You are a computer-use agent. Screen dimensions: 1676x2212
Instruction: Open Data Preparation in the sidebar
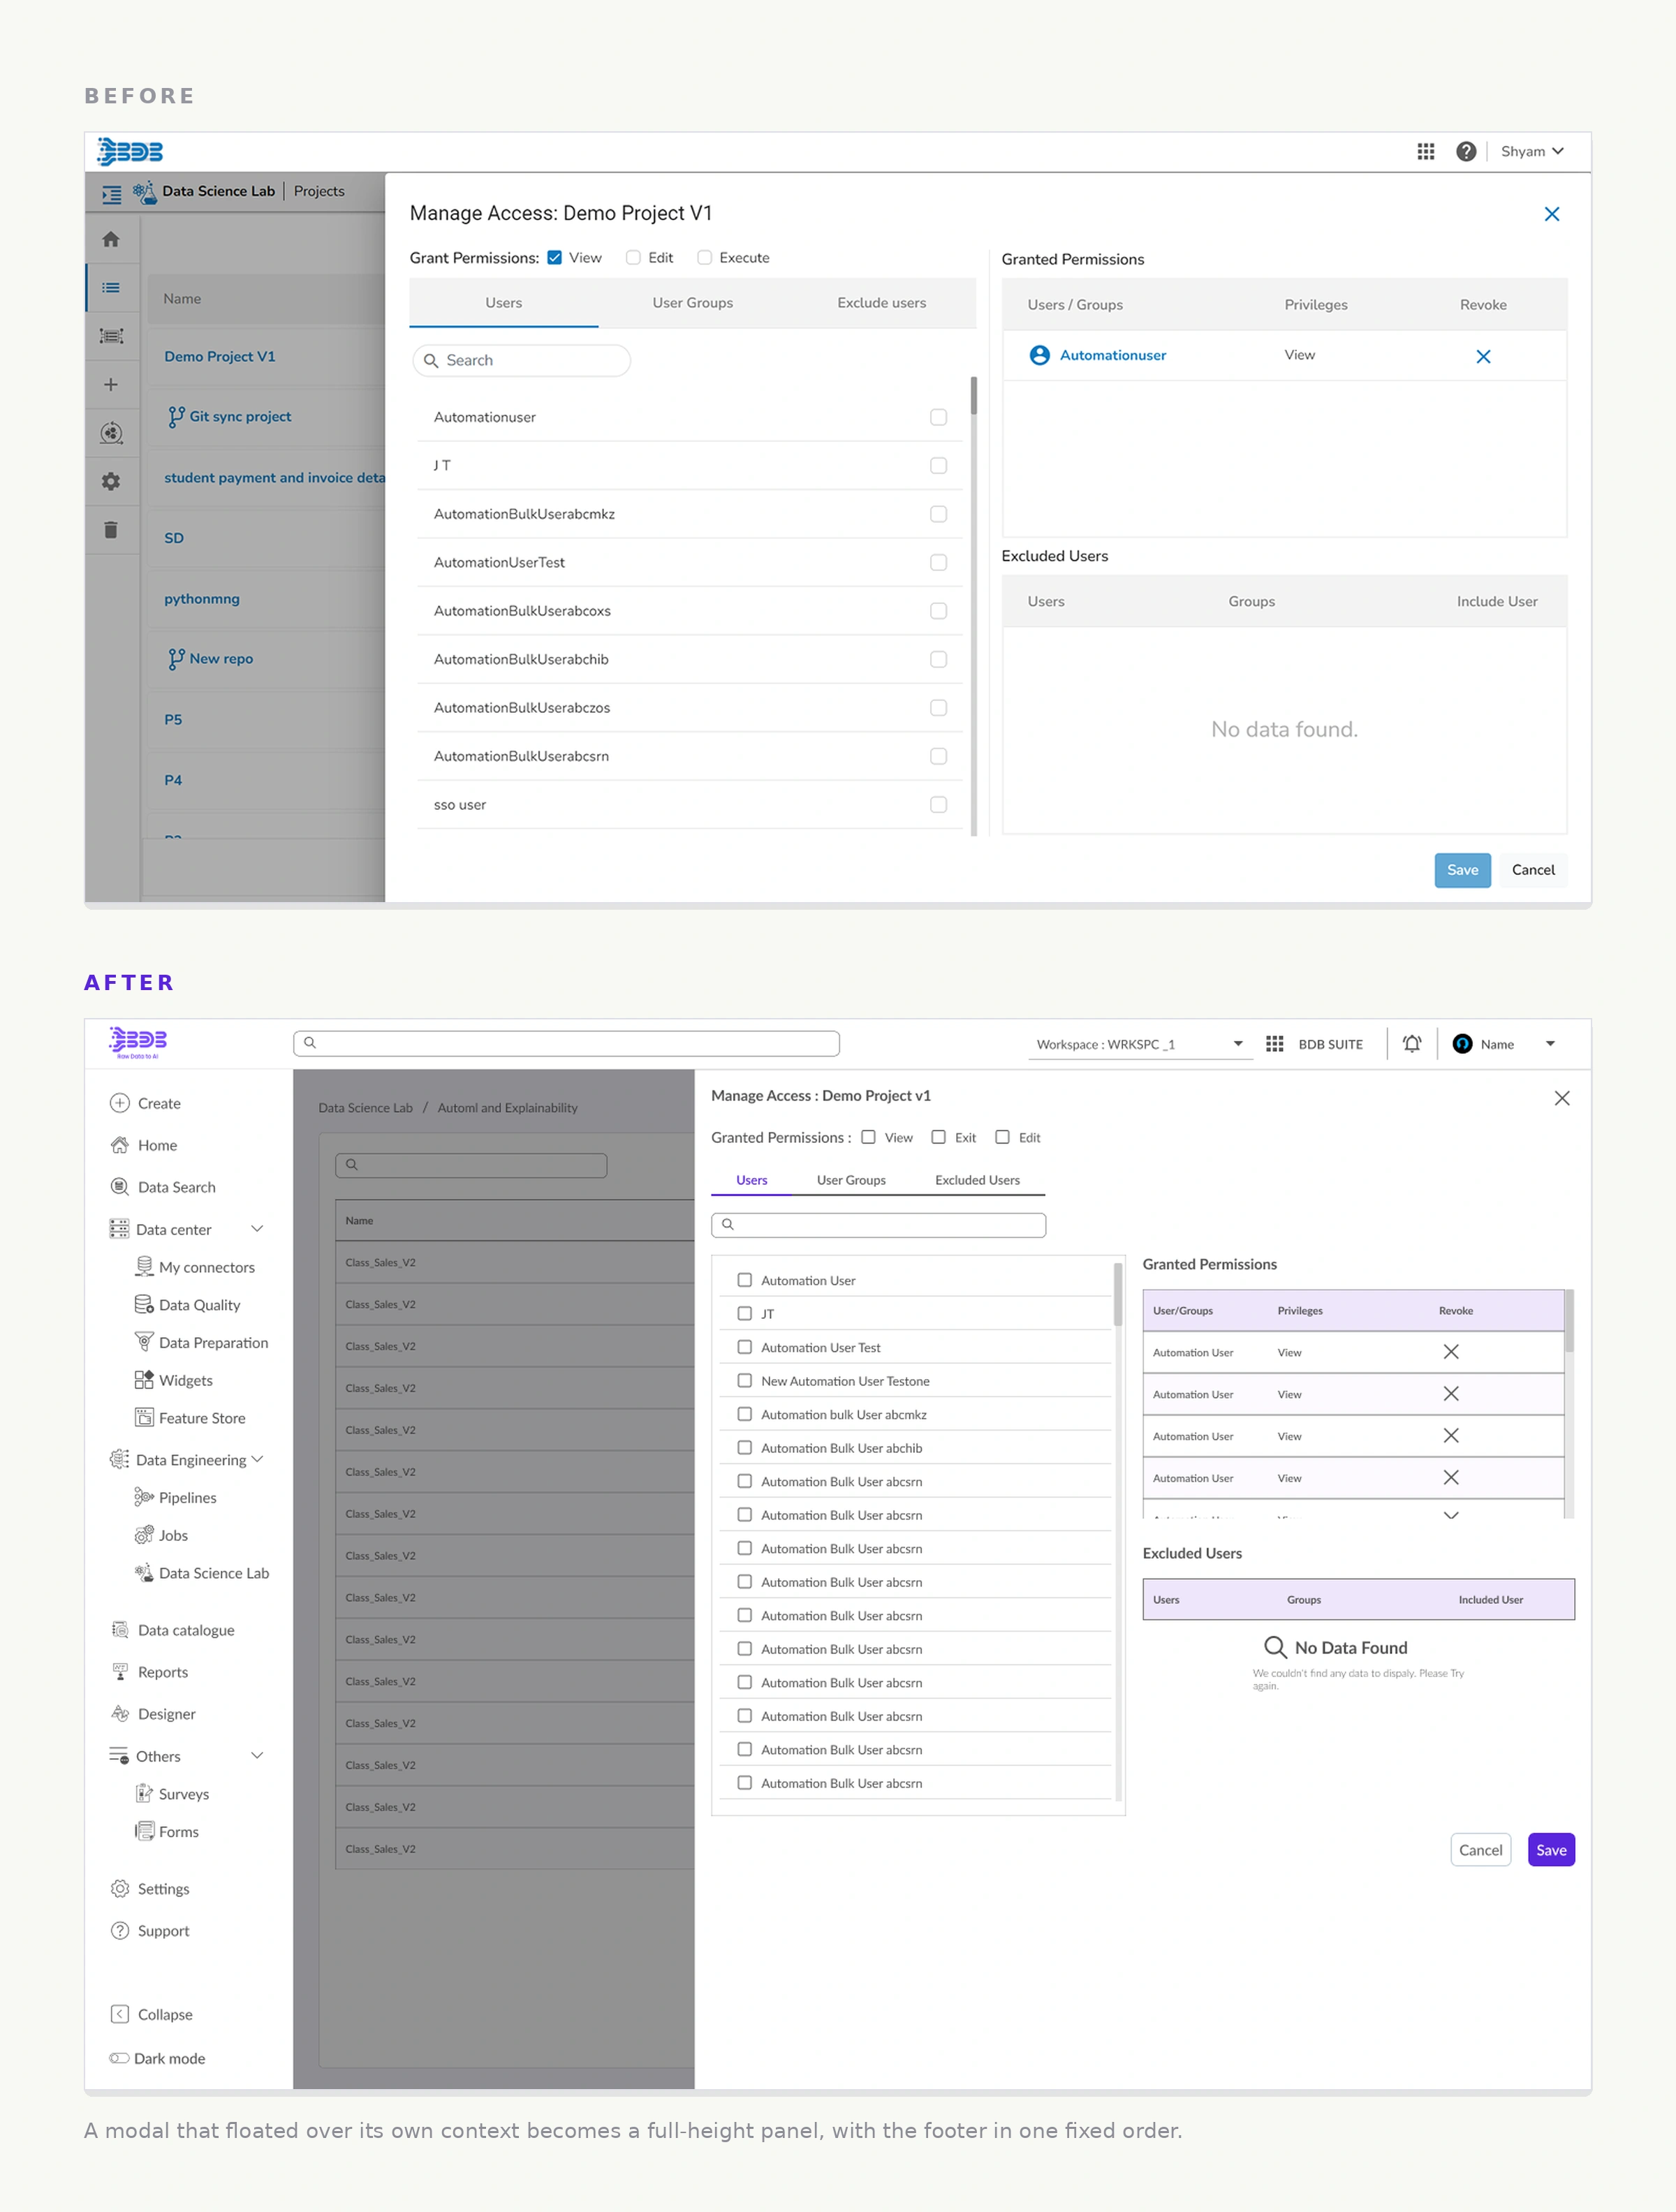point(213,1343)
